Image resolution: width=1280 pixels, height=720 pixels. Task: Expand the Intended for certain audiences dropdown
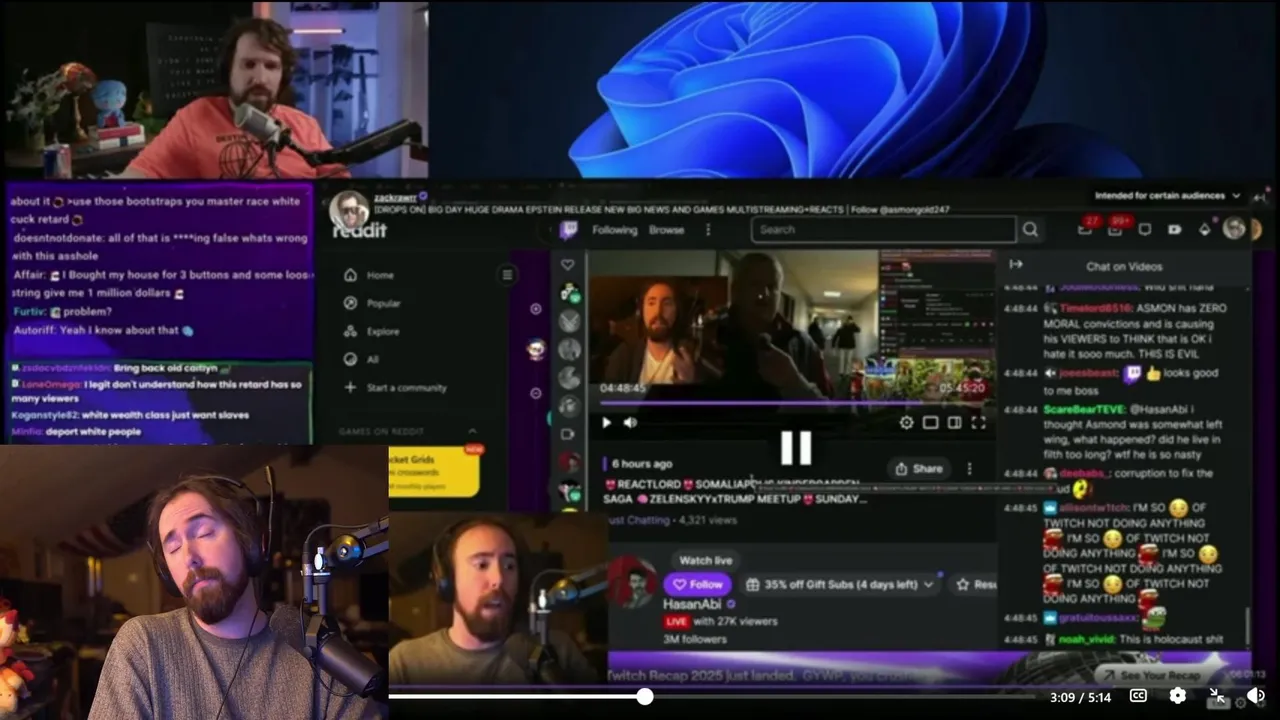[1167, 196]
